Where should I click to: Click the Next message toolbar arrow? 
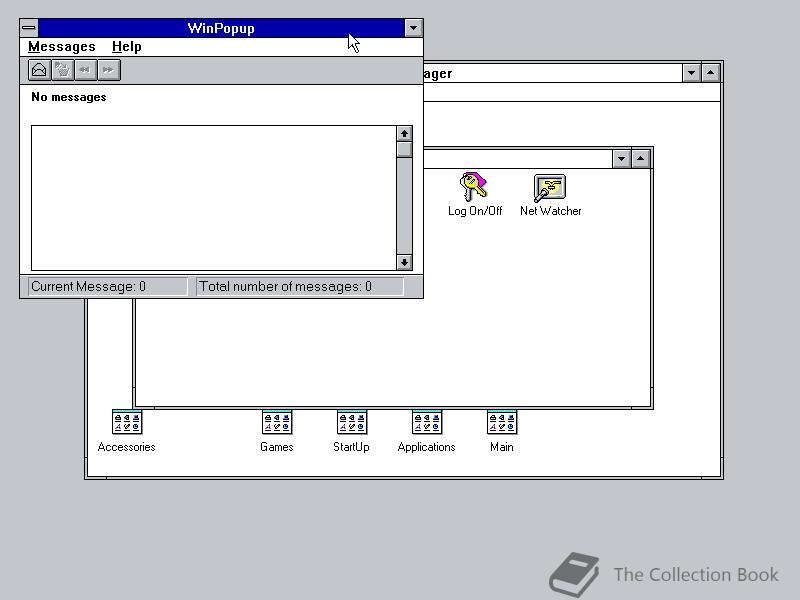(108, 70)
